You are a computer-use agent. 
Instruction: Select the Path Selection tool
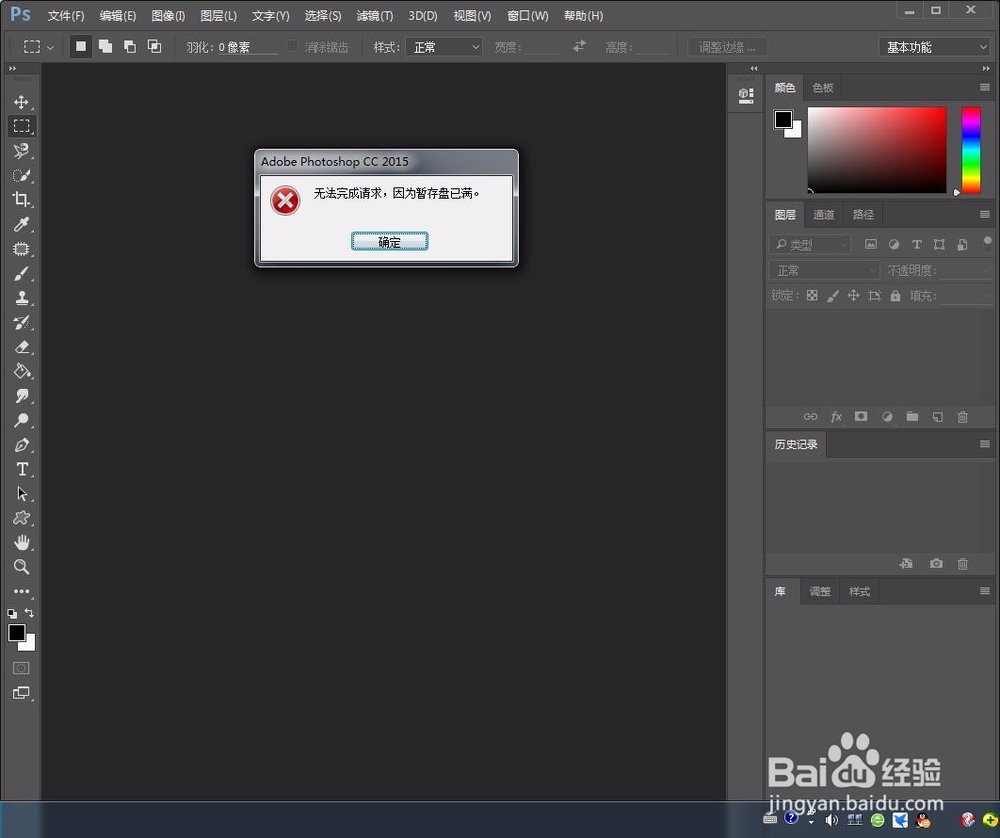pyautogui.click(x=21, y=494)
